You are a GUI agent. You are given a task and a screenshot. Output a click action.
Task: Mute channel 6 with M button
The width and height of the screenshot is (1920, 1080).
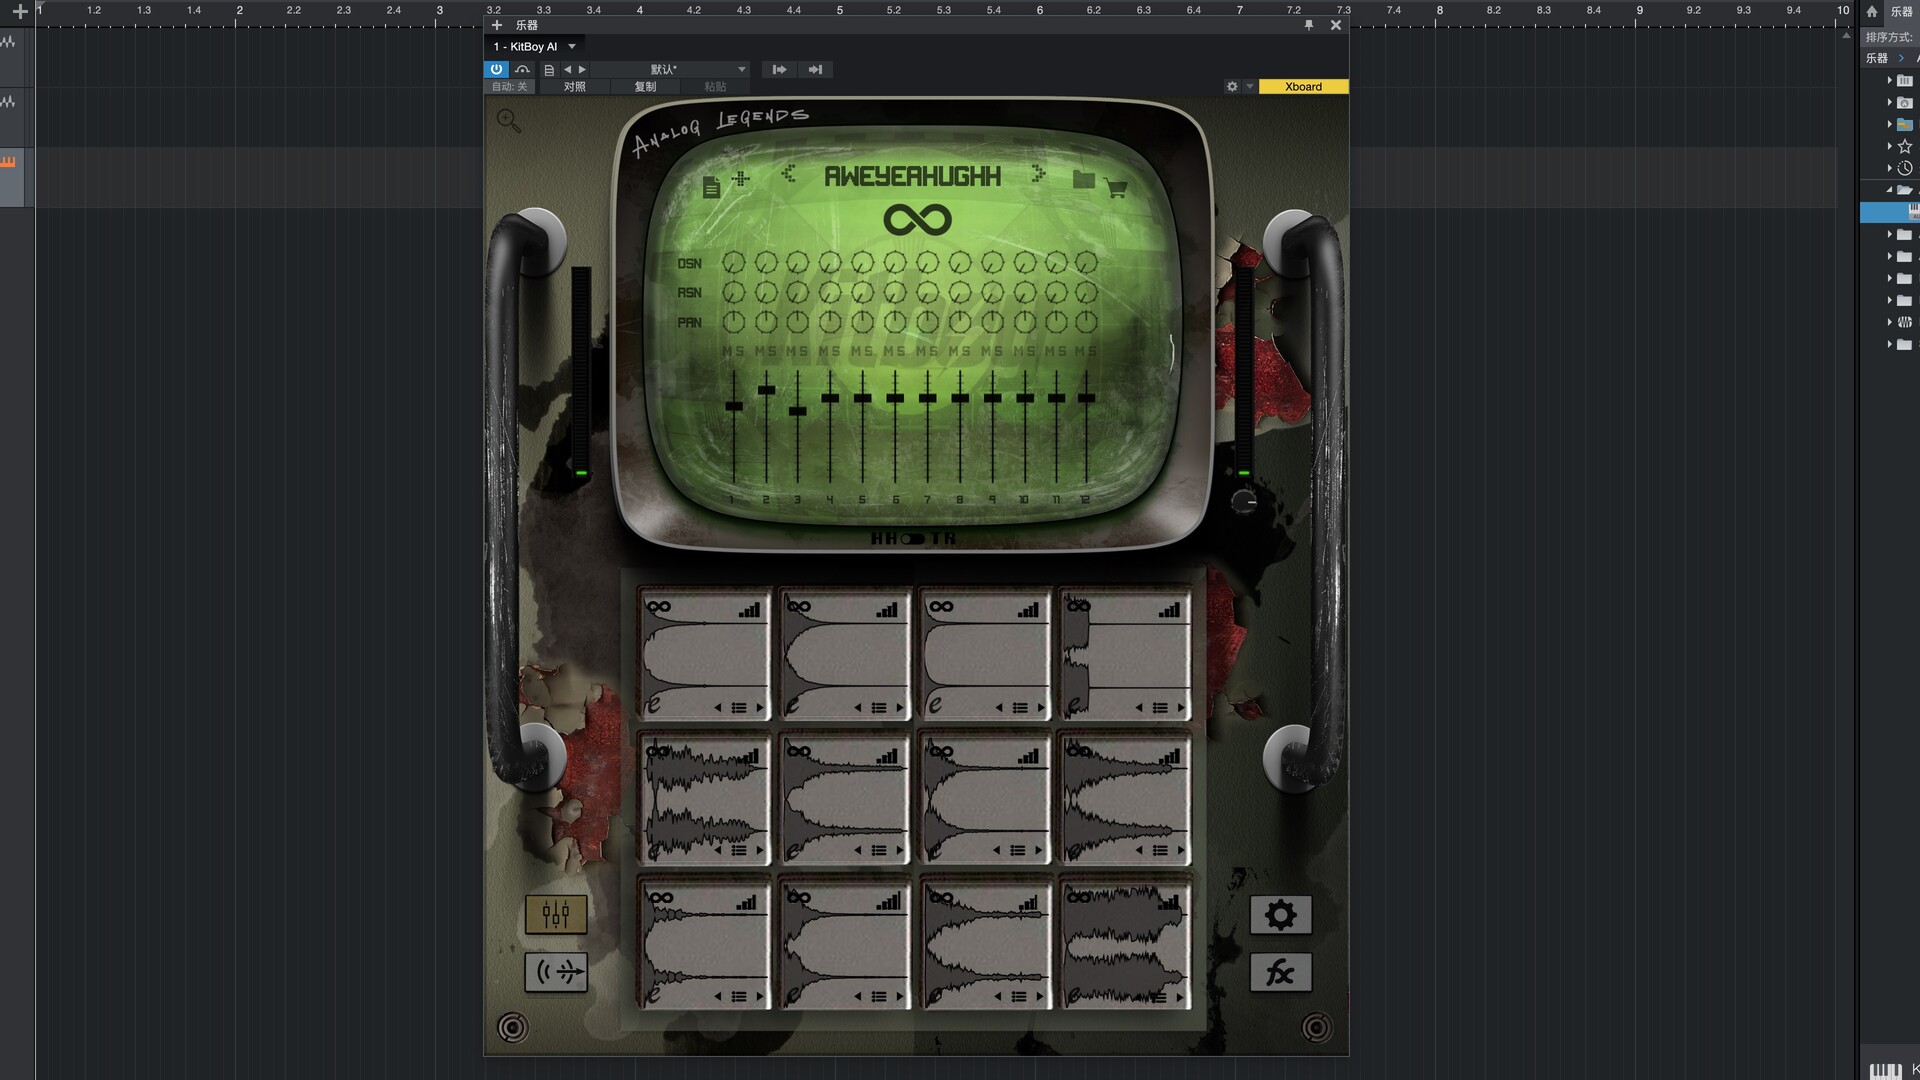[x=889, y=351]
